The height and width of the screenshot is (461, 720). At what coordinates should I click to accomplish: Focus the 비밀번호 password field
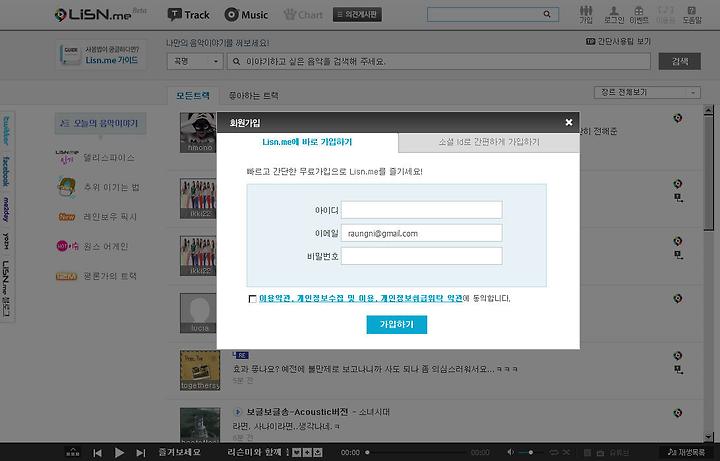[x=422, y=256]
